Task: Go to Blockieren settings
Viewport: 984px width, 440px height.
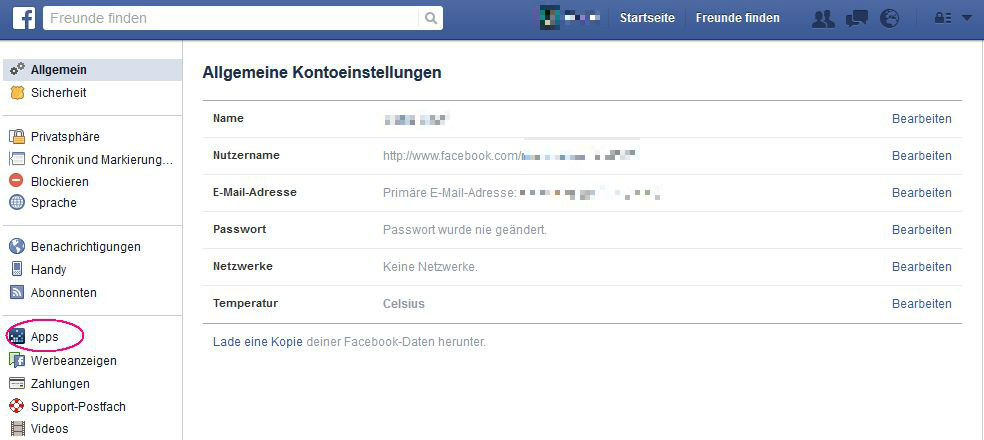Action: pos(59,182)
